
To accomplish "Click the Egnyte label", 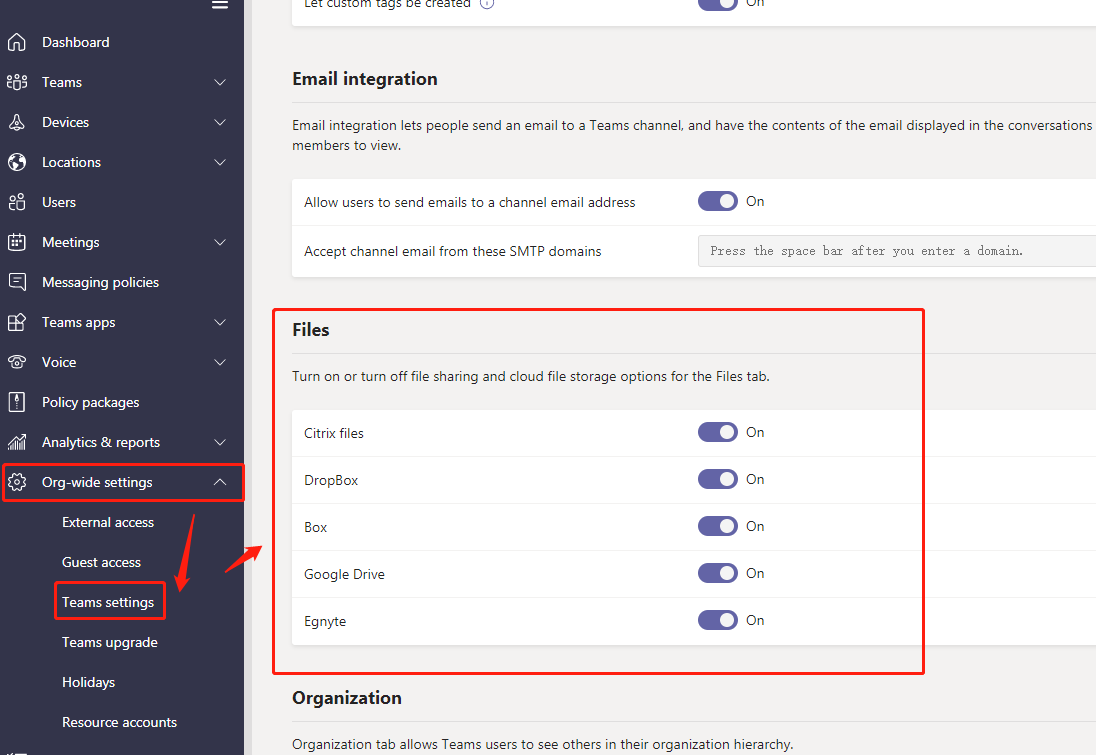I will pyautogui.click(x=325, y=621).
